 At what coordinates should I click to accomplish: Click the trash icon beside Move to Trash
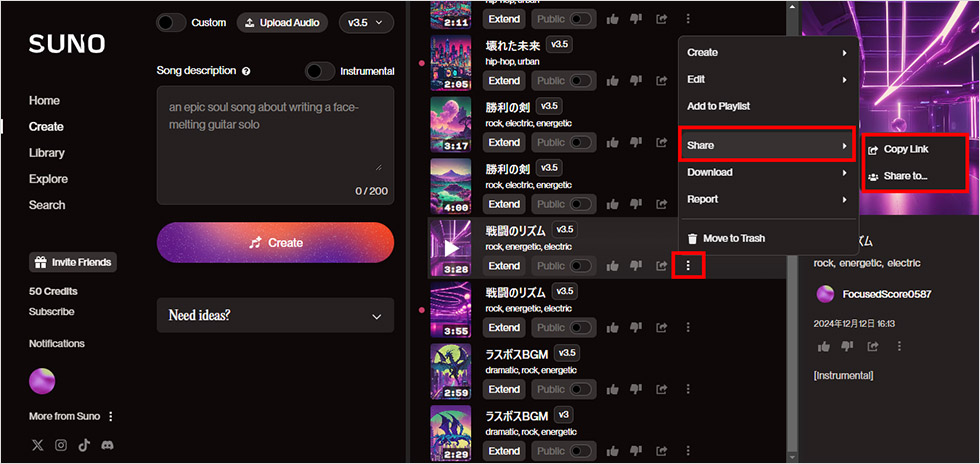[x=692, y=238]
